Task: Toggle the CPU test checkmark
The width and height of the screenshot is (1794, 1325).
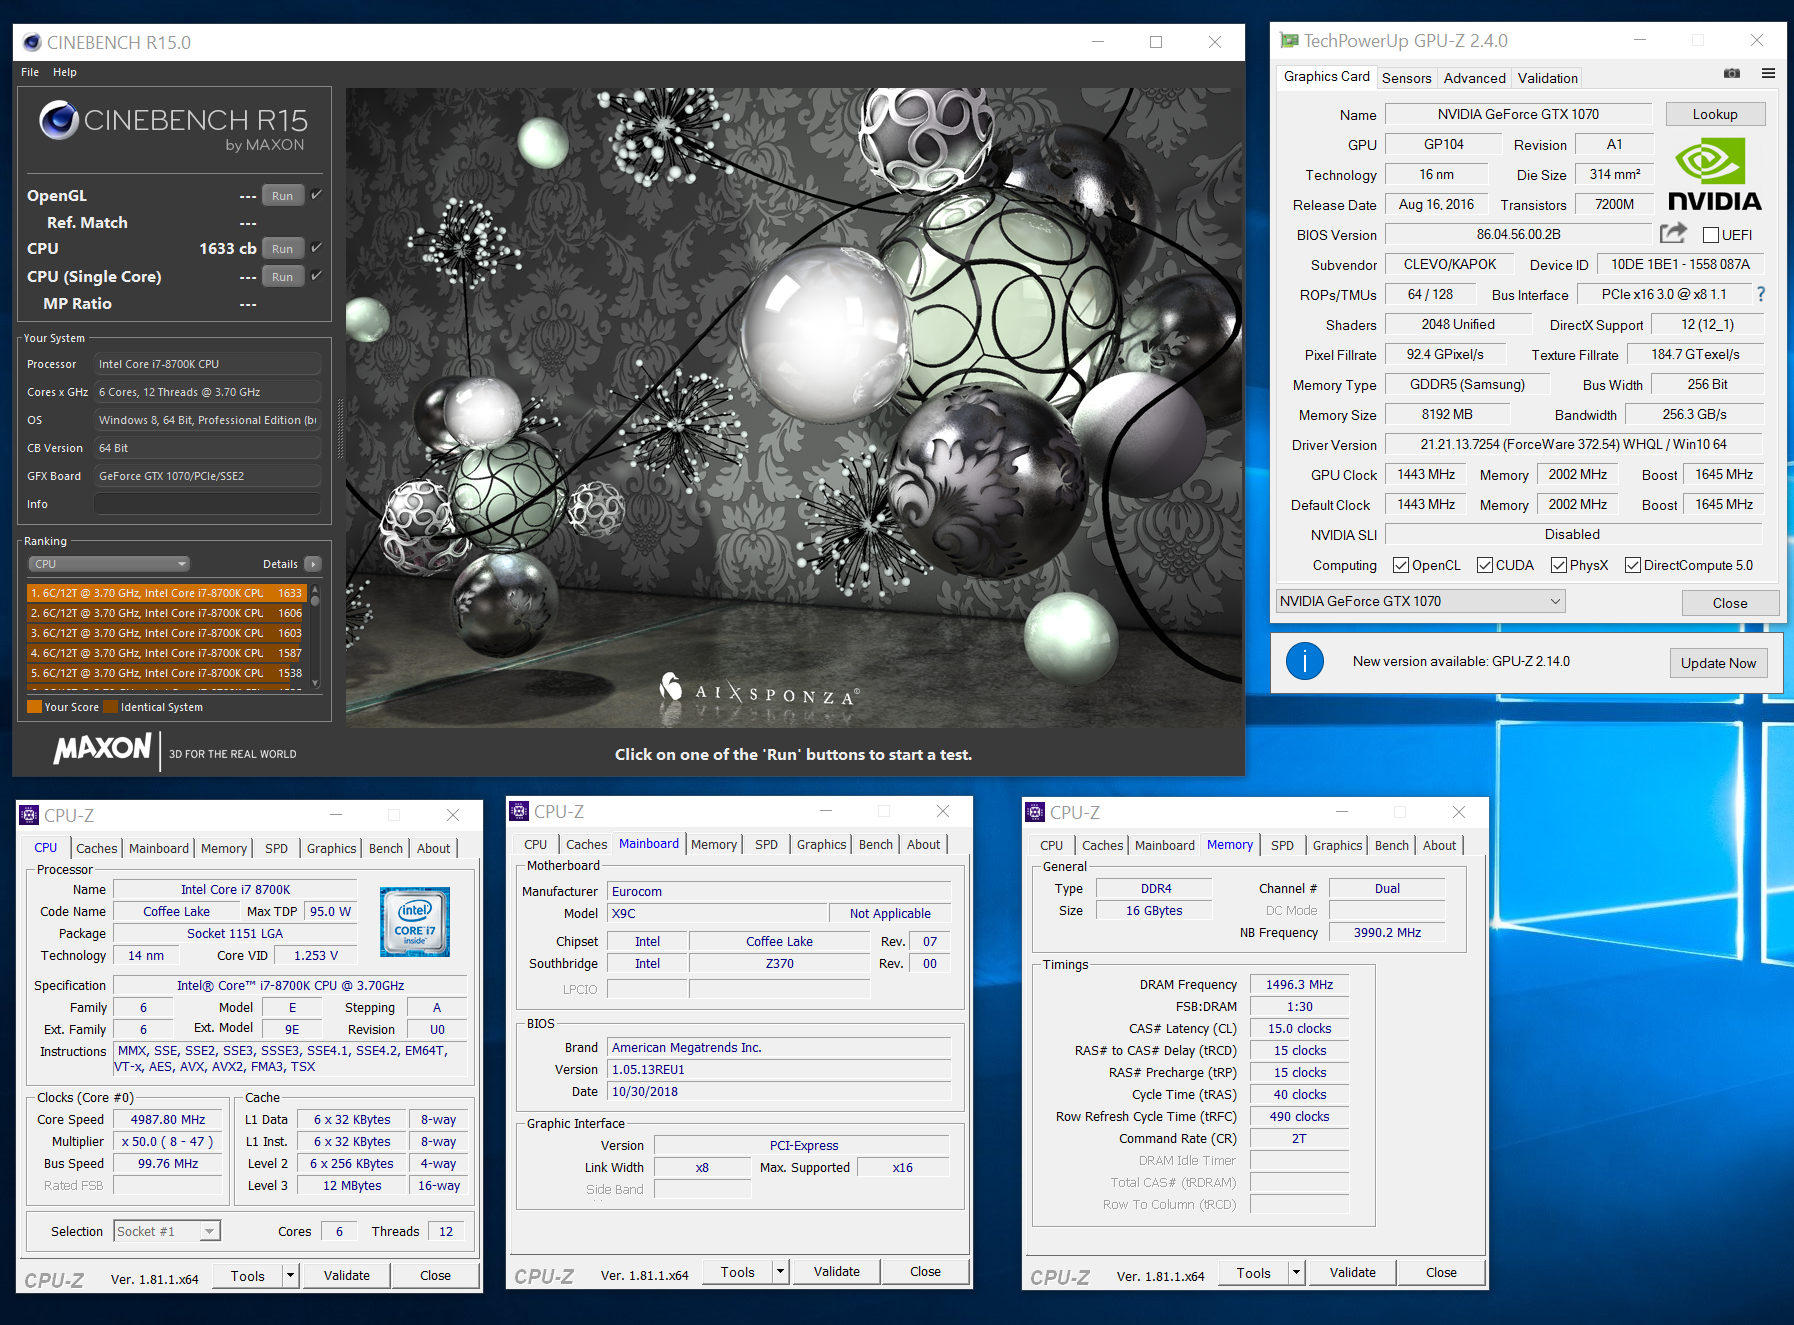Action: (316, 248)
